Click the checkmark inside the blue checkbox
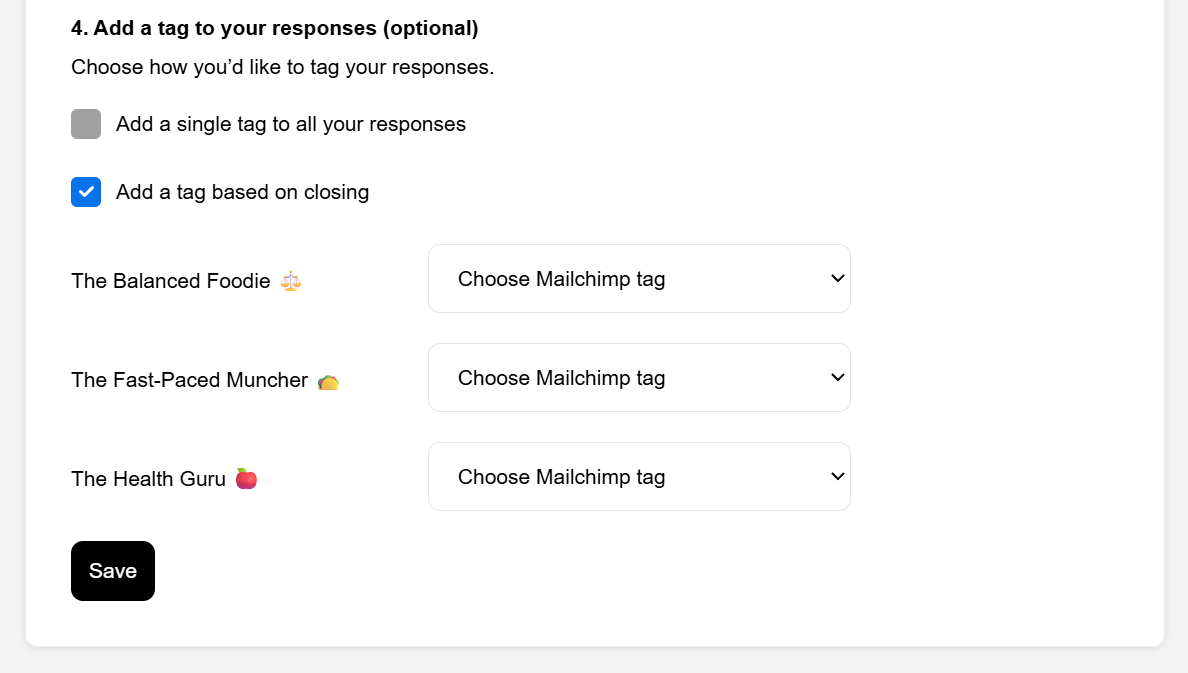This screenshot has width=1188, height=673. [85, 191]
